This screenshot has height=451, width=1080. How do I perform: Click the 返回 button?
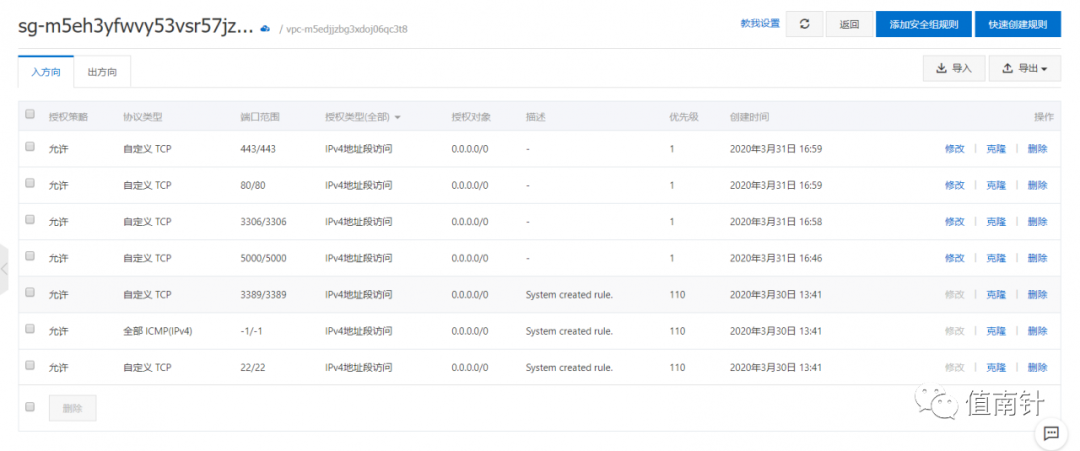(x=849, y=24)
